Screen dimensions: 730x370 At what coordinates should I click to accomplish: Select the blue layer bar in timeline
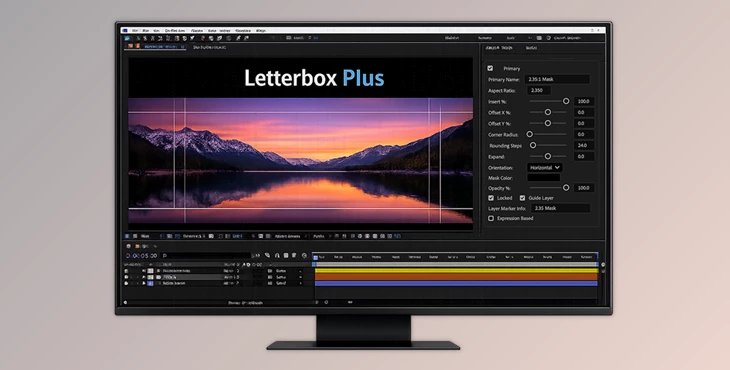[456, 283]
